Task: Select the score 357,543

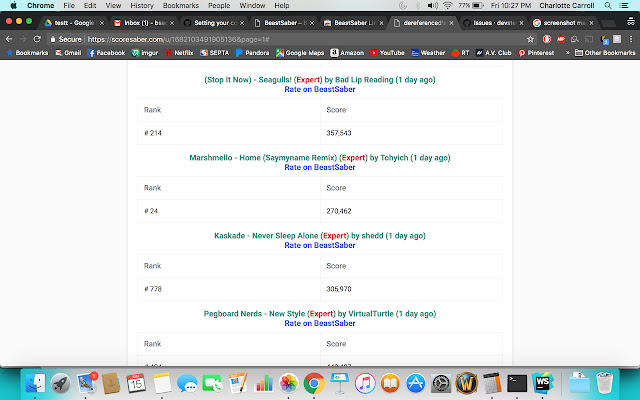Action: click(339, 133)
